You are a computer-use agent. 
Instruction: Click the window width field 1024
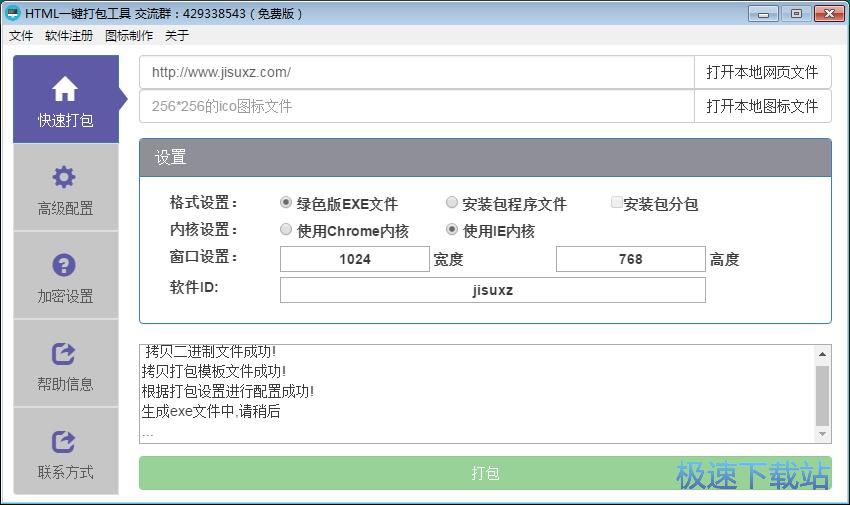pyautogui.click(x=355, y=259)
